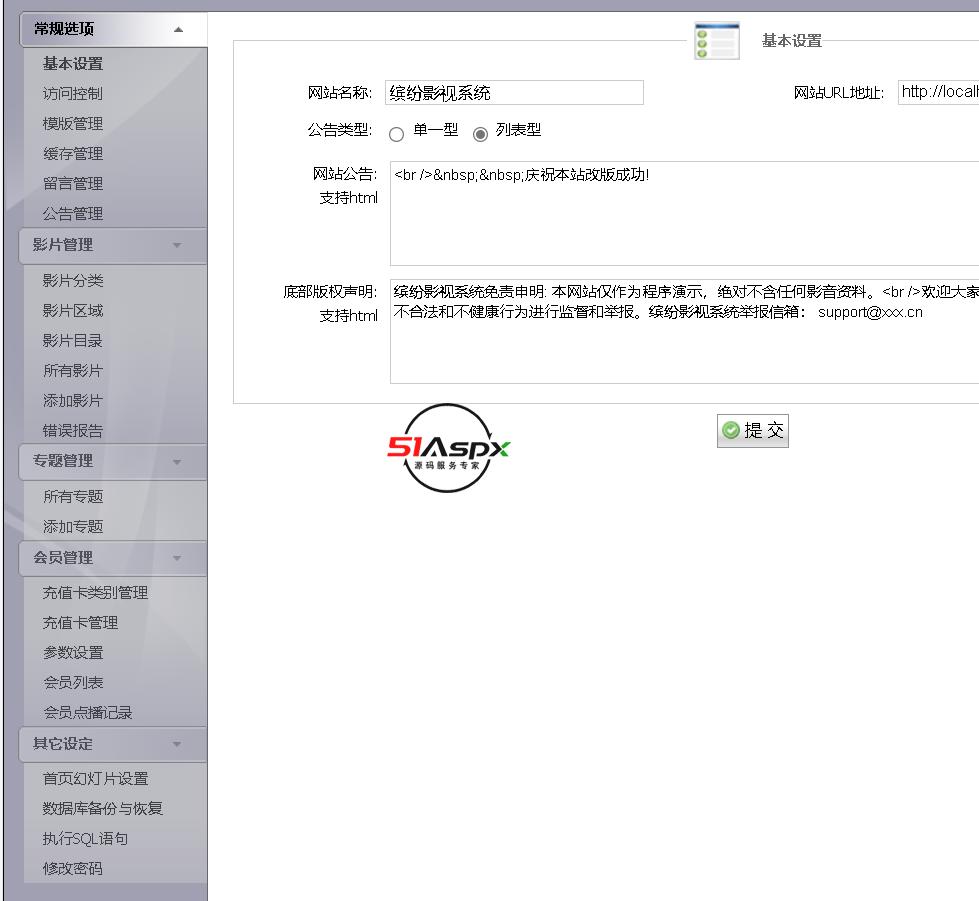Click the 网站URL地址 input field
The height and width of the screenshot is (901, 979).
coord(937,93)
